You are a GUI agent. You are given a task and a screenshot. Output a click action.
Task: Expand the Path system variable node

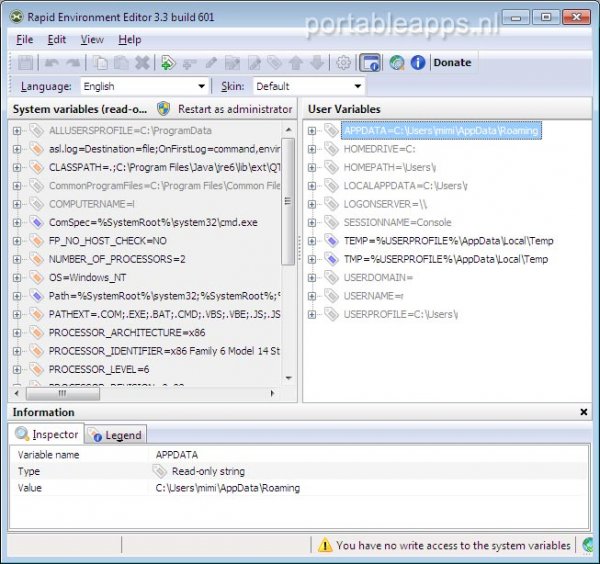[17, 296]
